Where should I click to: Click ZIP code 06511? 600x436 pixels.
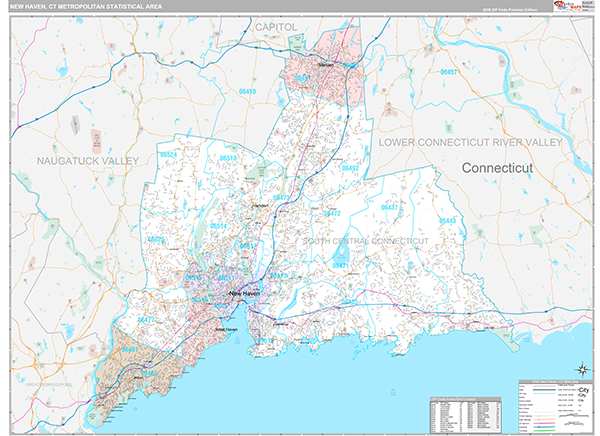226,278
